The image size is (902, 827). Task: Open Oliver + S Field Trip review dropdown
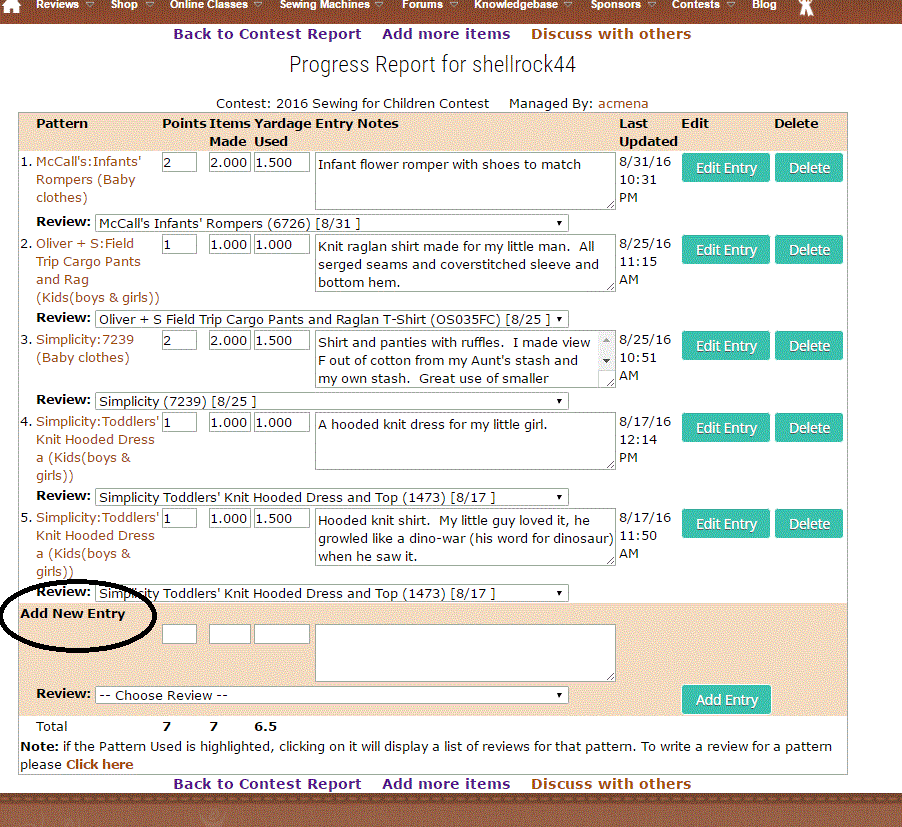tap(332, 319)
